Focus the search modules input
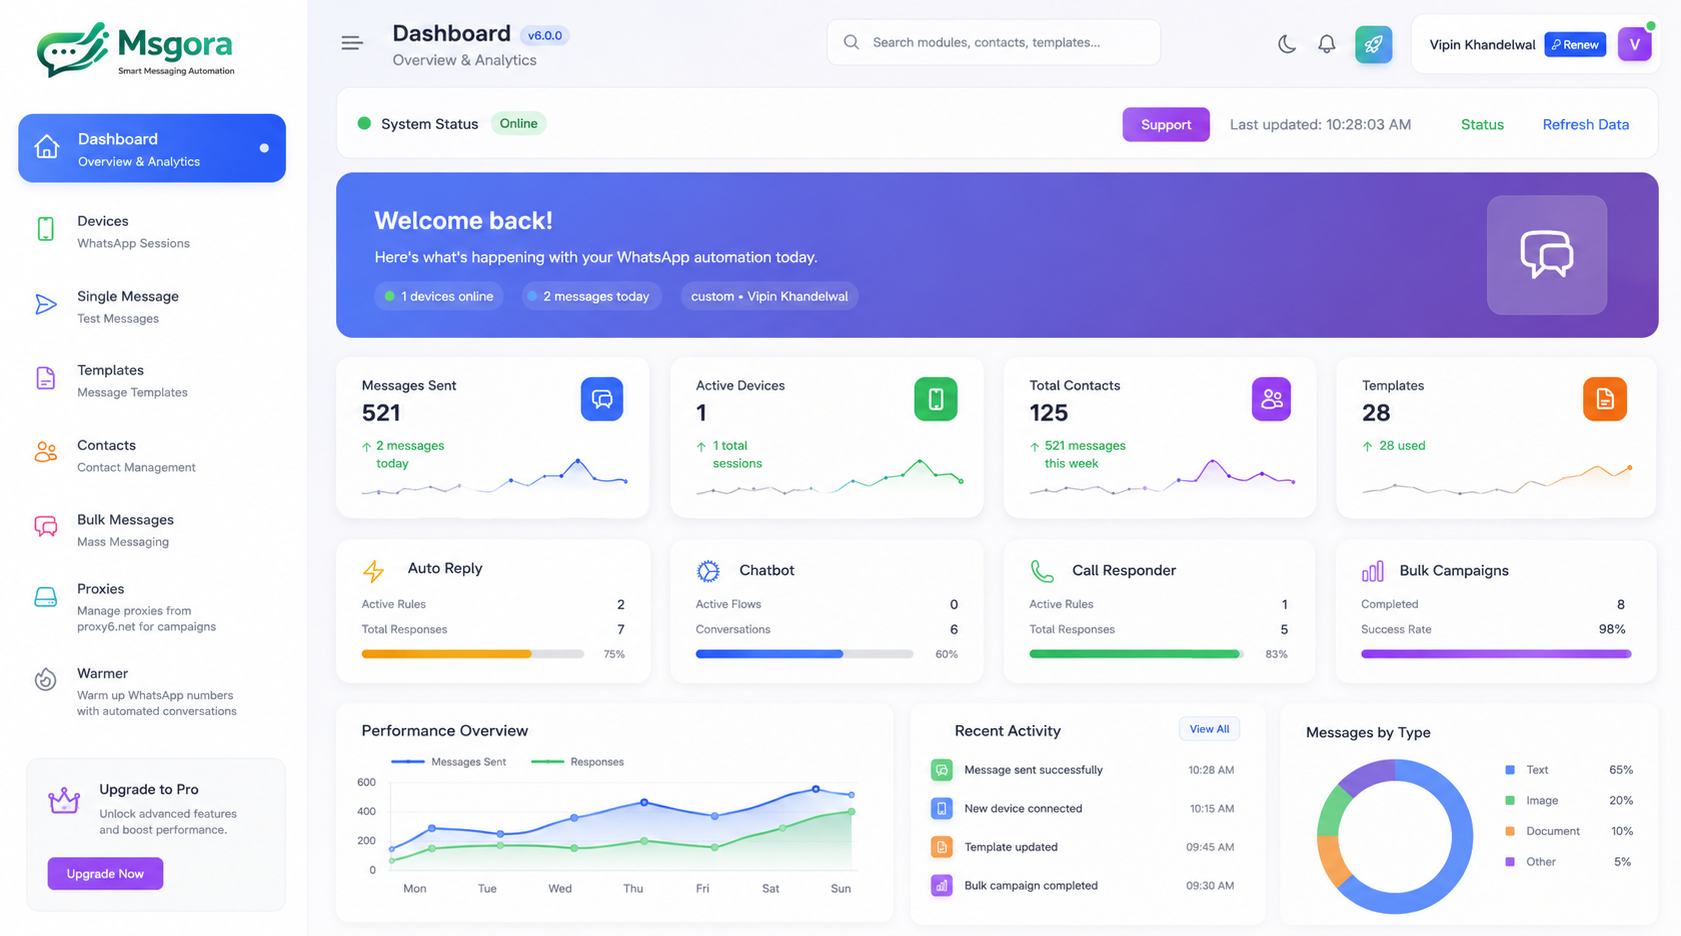The height and width of the screenshot is (936, 1681). point(993,42)
